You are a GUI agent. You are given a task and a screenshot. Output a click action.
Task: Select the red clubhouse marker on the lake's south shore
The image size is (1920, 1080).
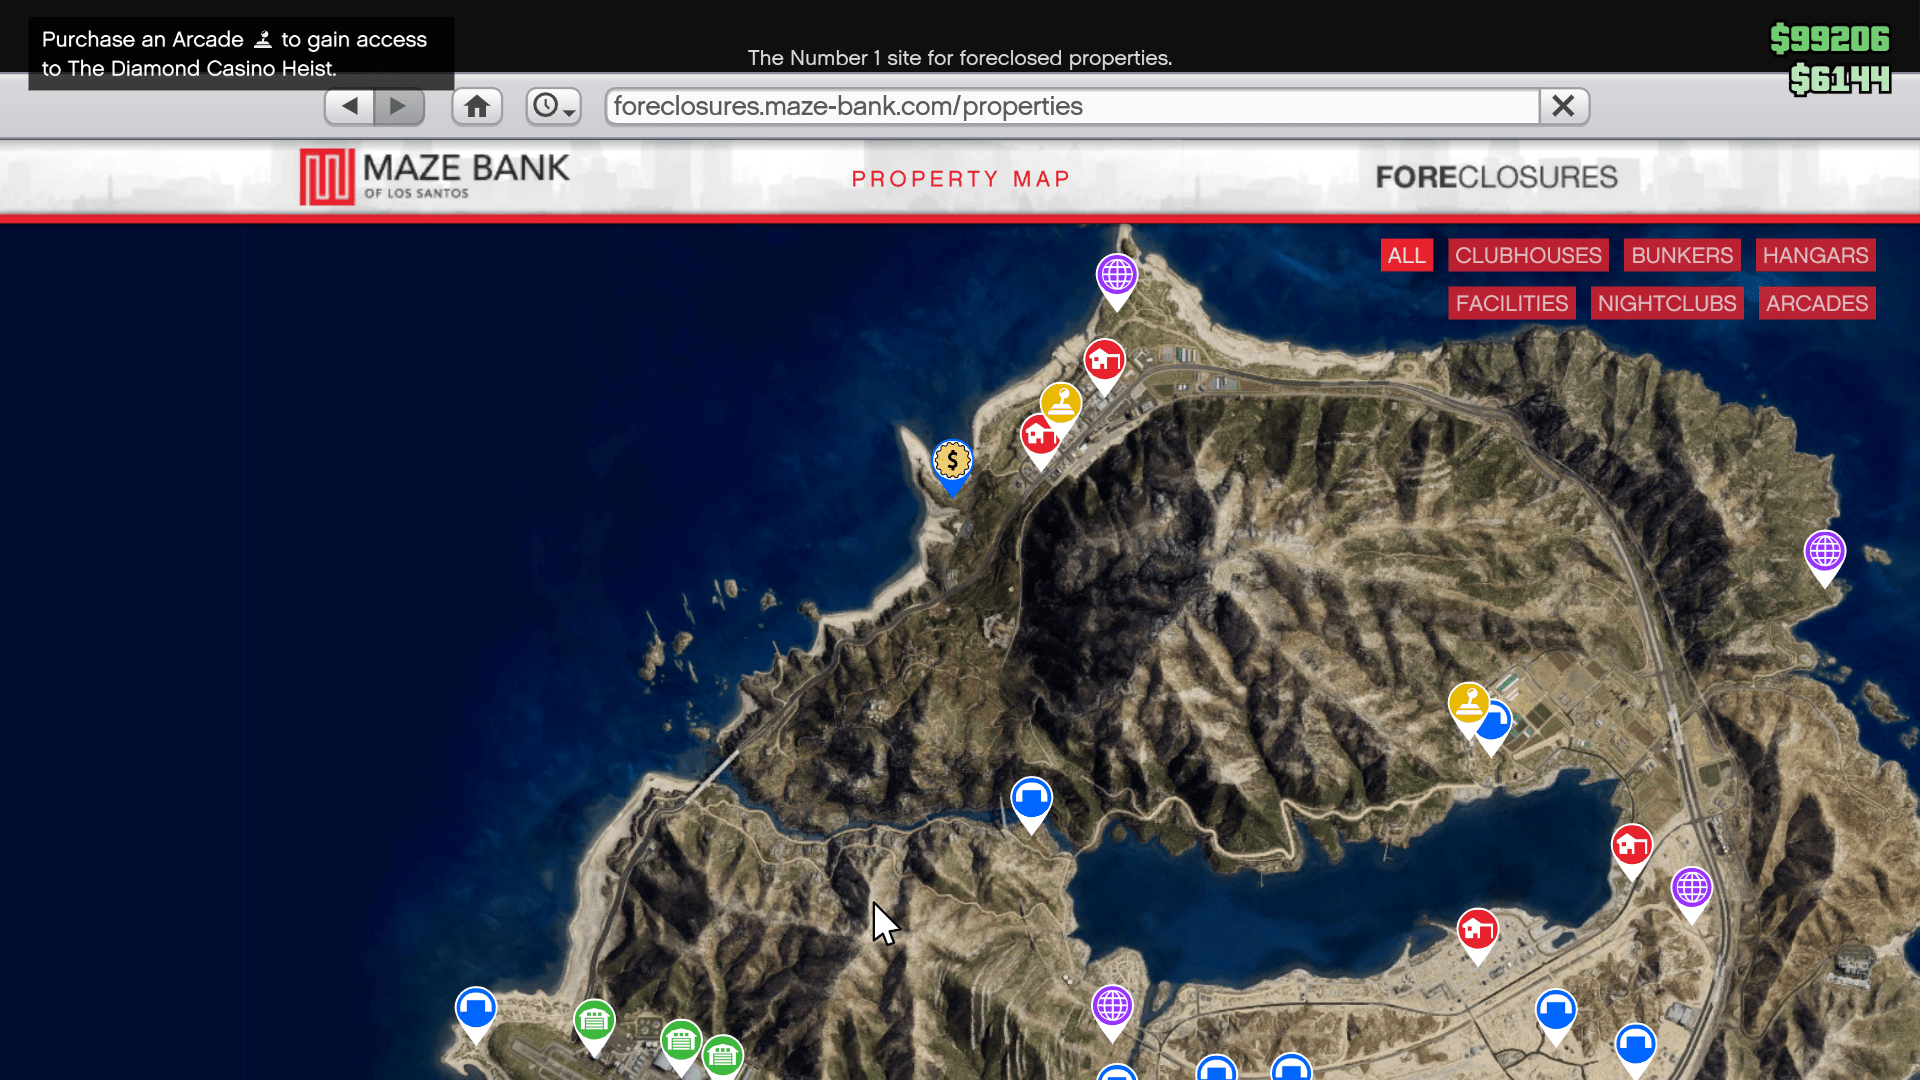tap(1477, 931)
